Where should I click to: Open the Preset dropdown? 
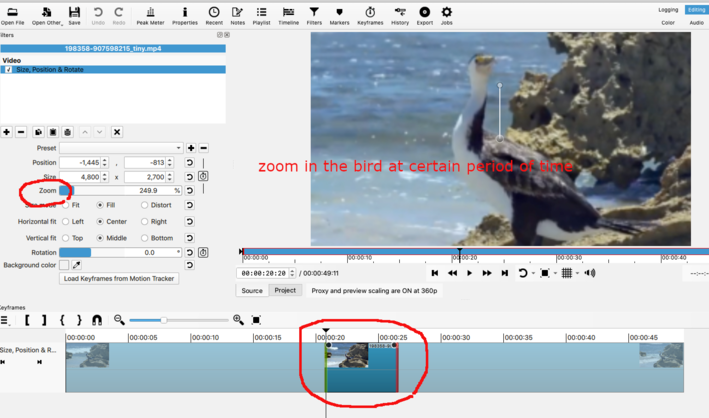pos(135,148)
